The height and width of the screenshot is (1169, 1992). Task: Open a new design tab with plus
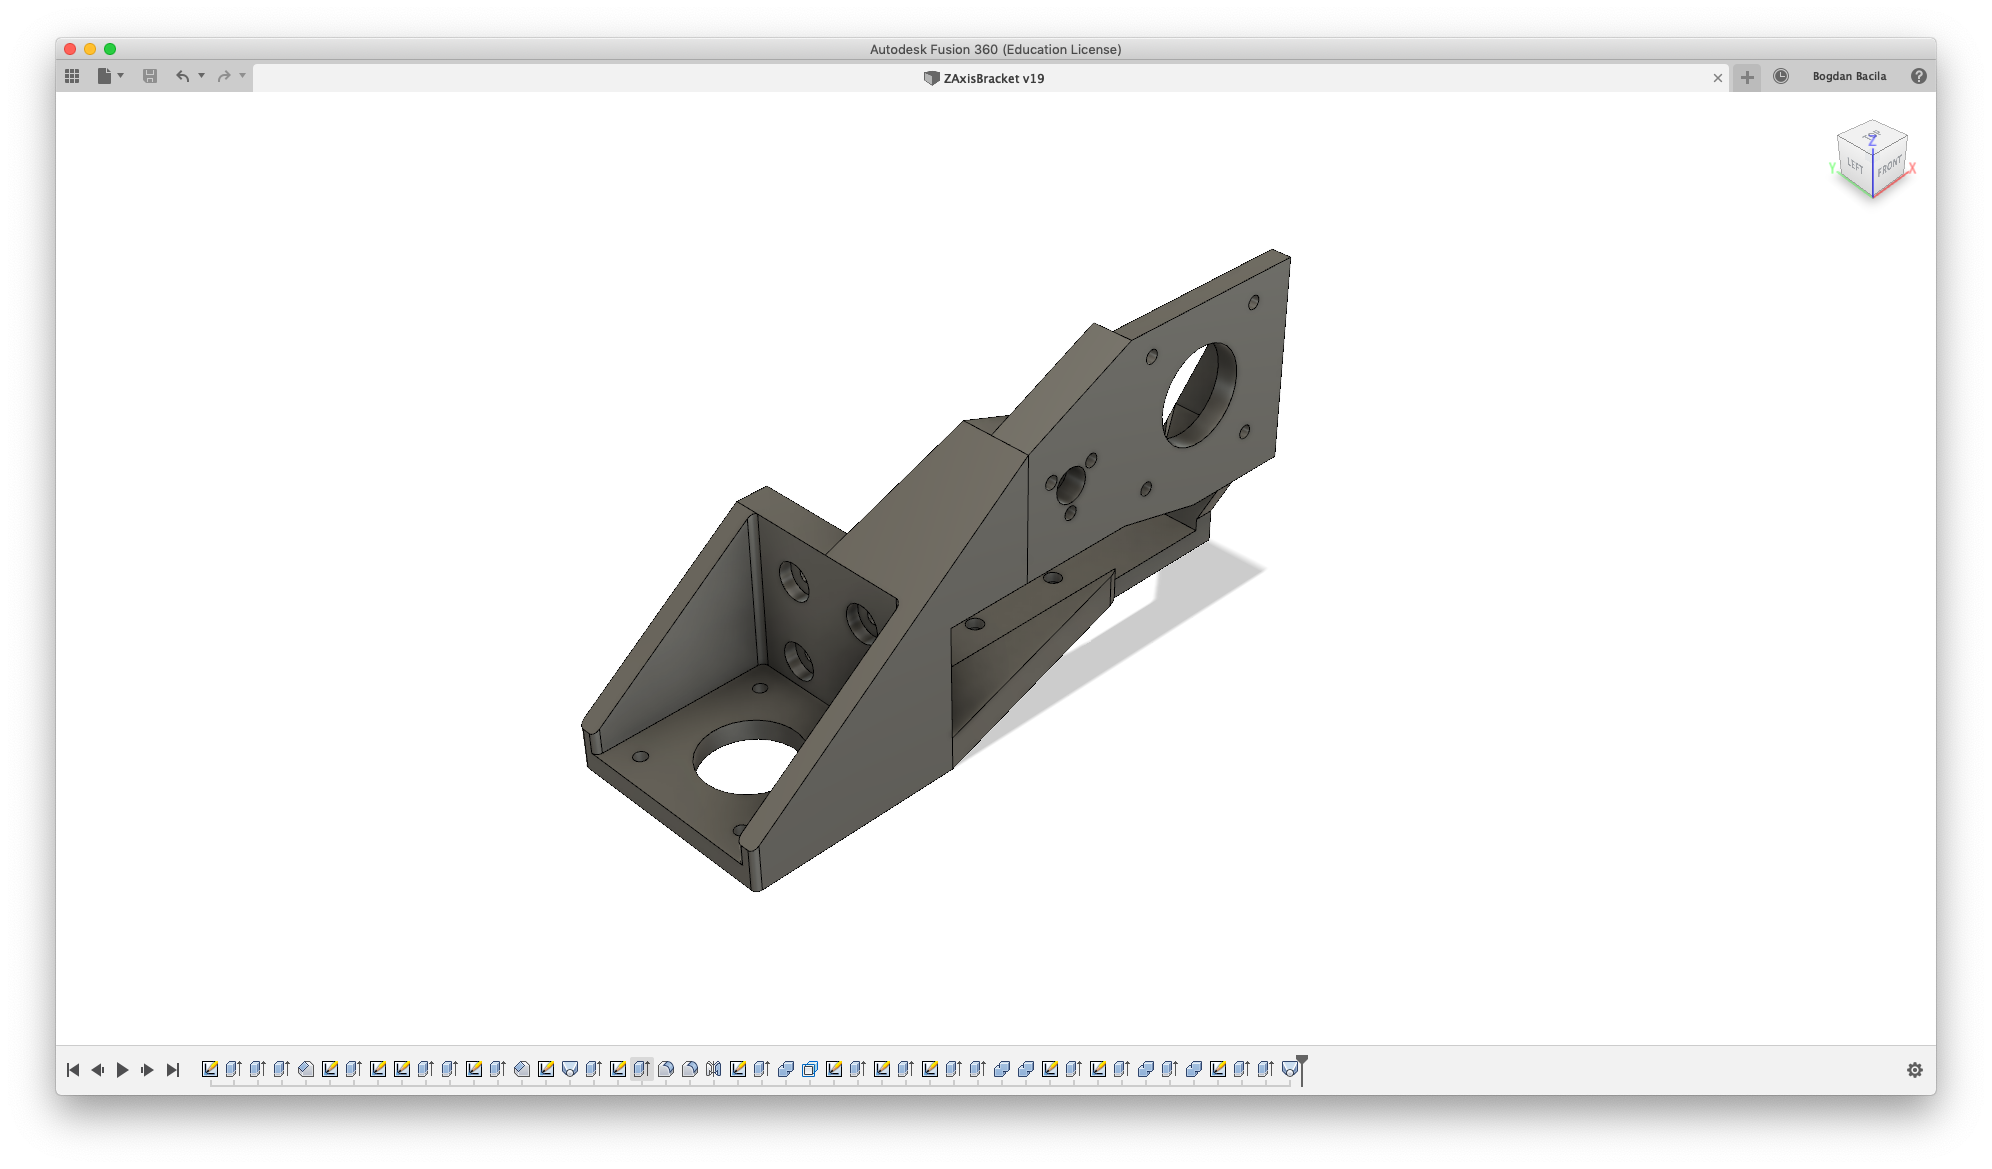click(x=1747, y=77)
